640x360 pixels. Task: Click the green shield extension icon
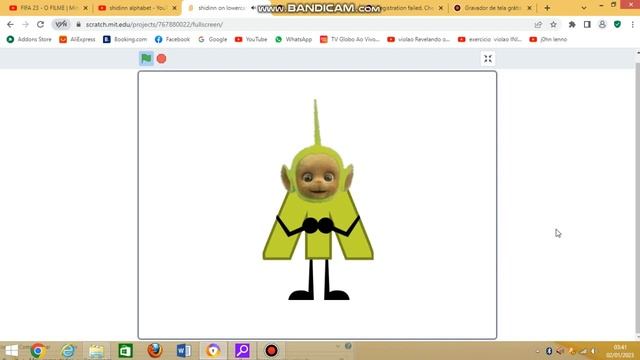[x=617, y=24]
